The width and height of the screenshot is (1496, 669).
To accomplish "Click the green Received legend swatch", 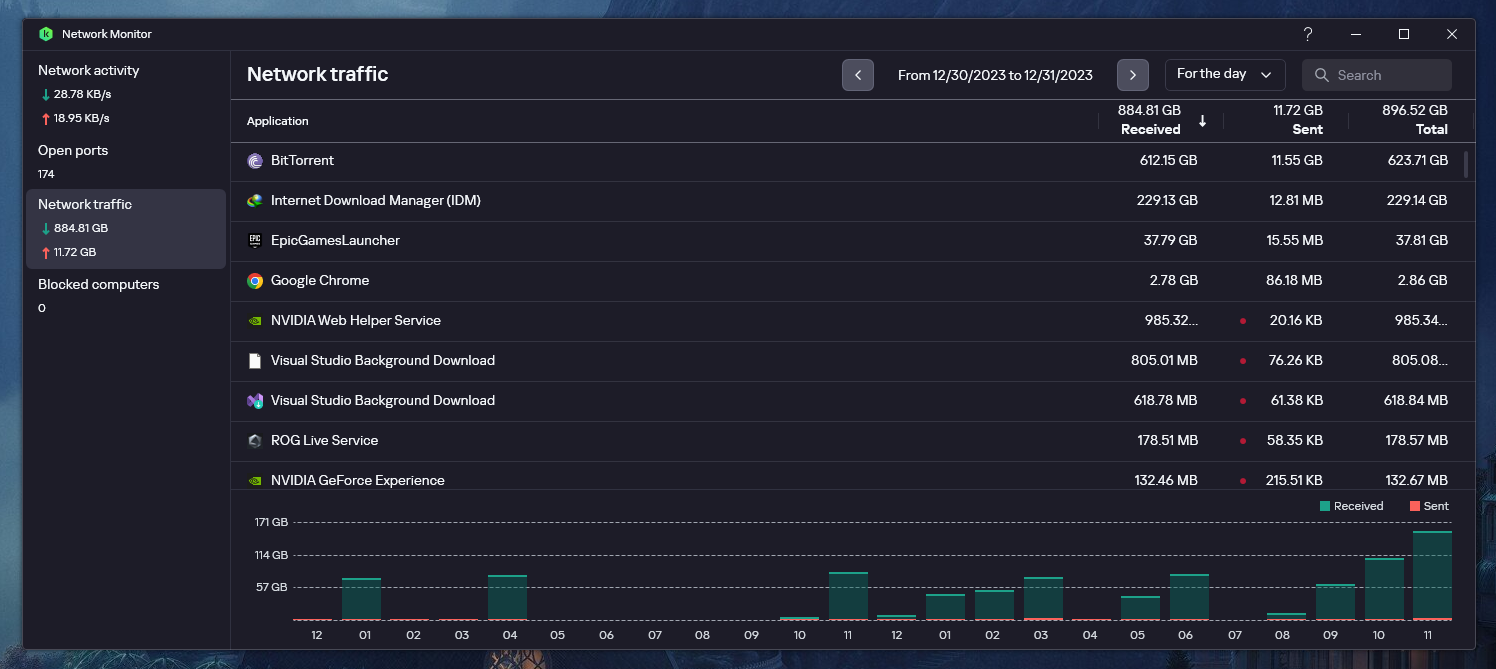I will pos(1325,506).
